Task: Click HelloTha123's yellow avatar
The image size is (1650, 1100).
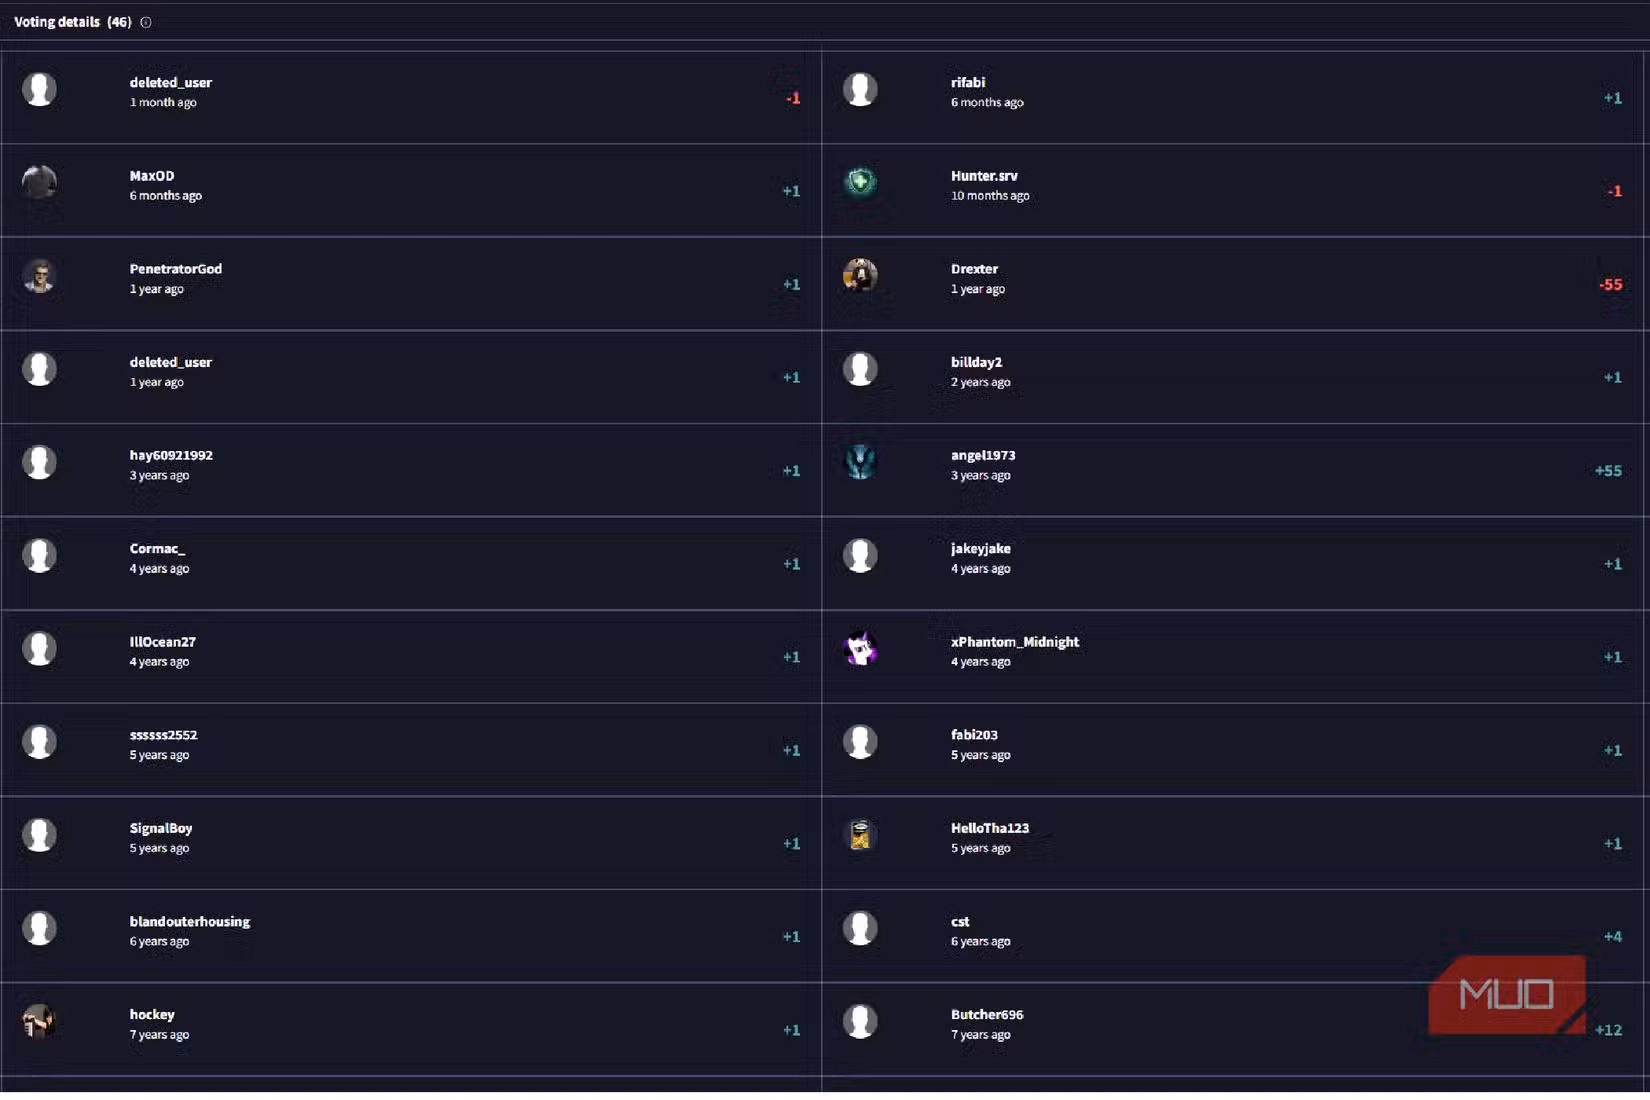Action: 860,835
